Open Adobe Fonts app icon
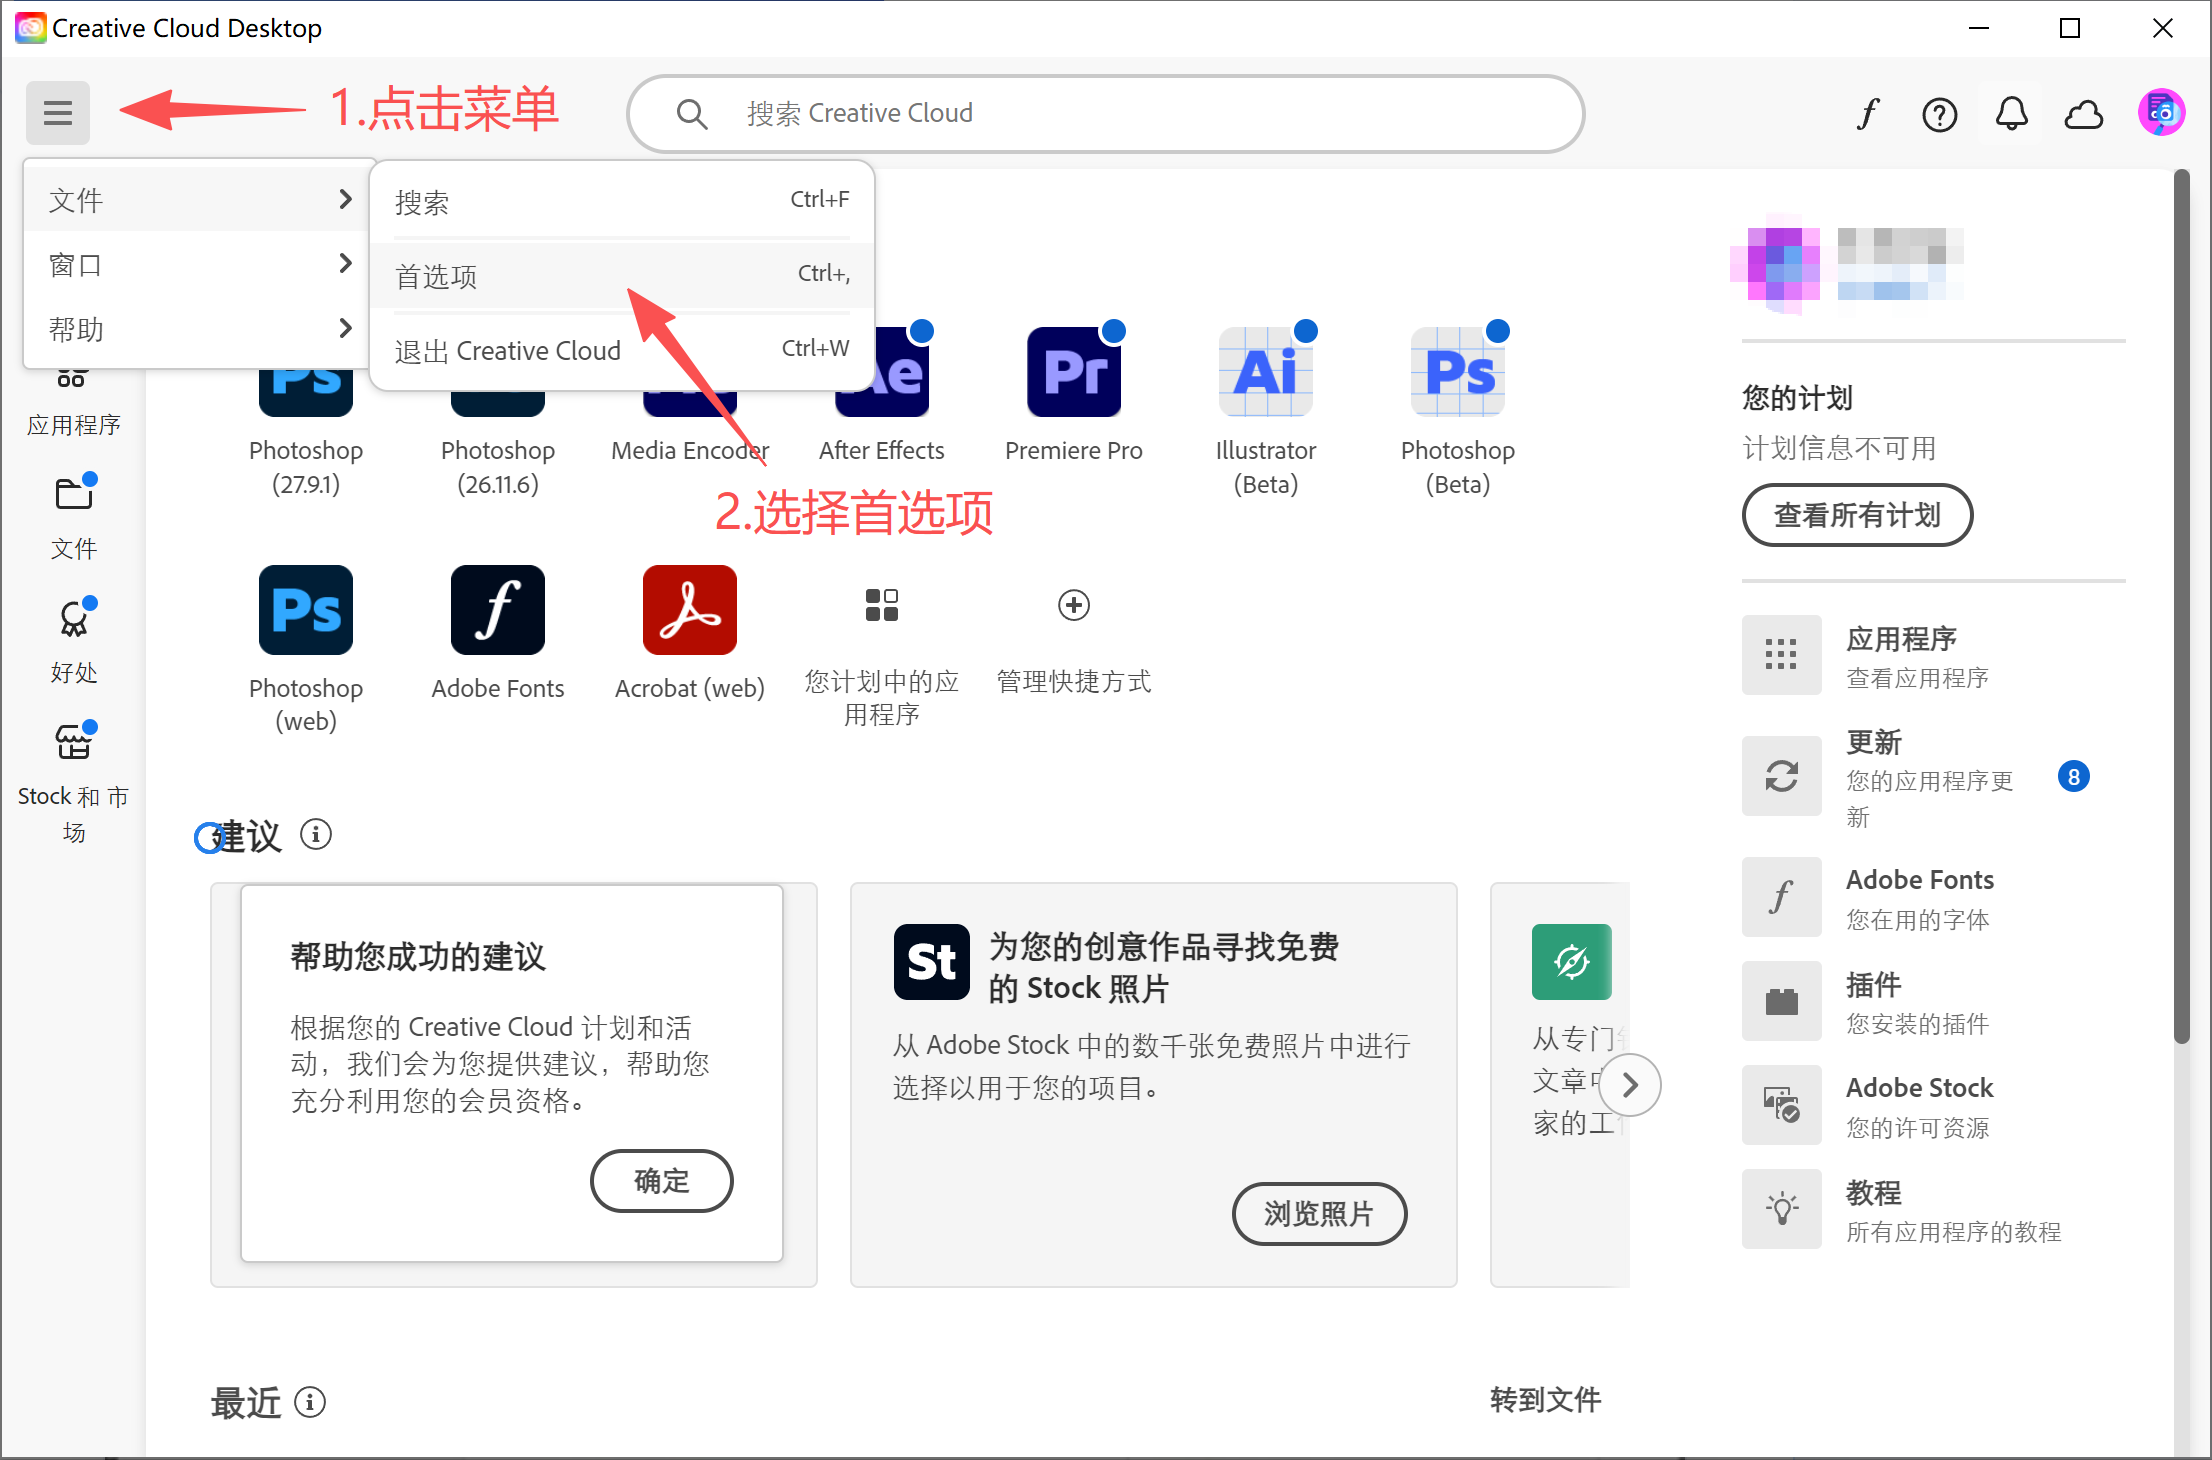The image size is (2212, 1460). coord(498,610)
